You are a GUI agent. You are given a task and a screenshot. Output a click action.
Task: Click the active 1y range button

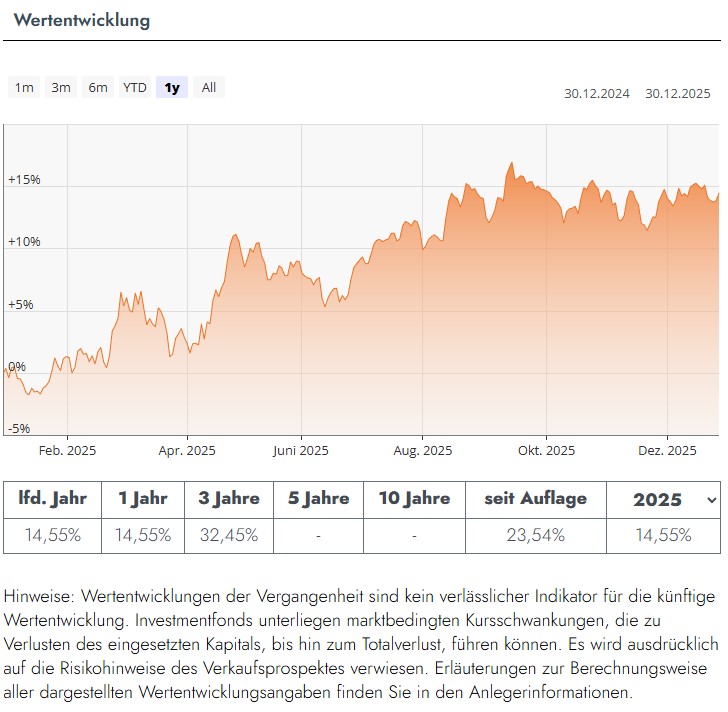point(172,88)
